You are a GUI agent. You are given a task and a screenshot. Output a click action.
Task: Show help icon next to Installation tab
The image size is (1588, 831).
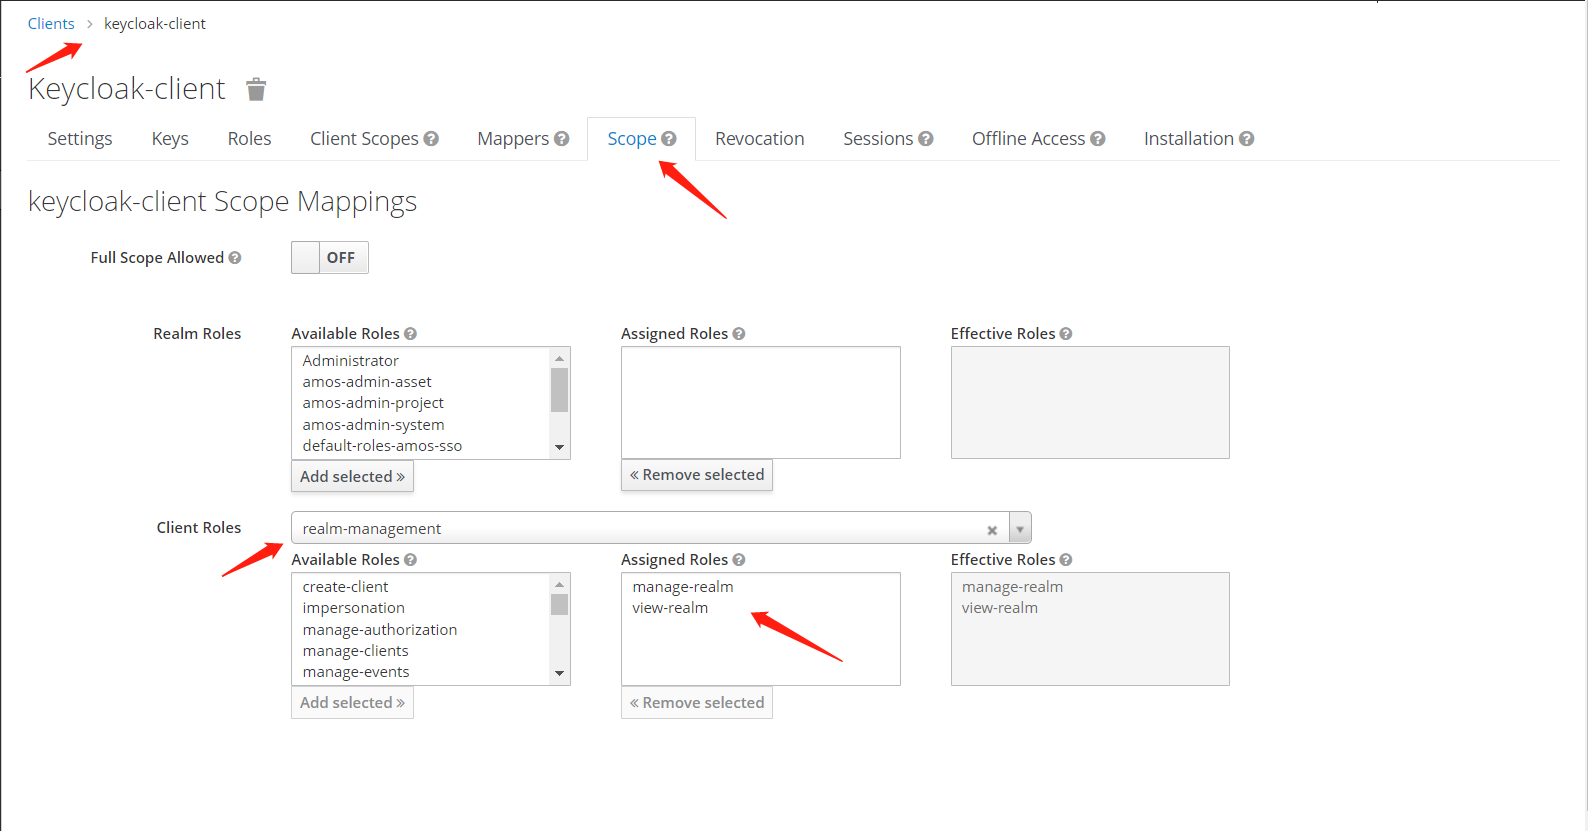[x=1246, y=139]
